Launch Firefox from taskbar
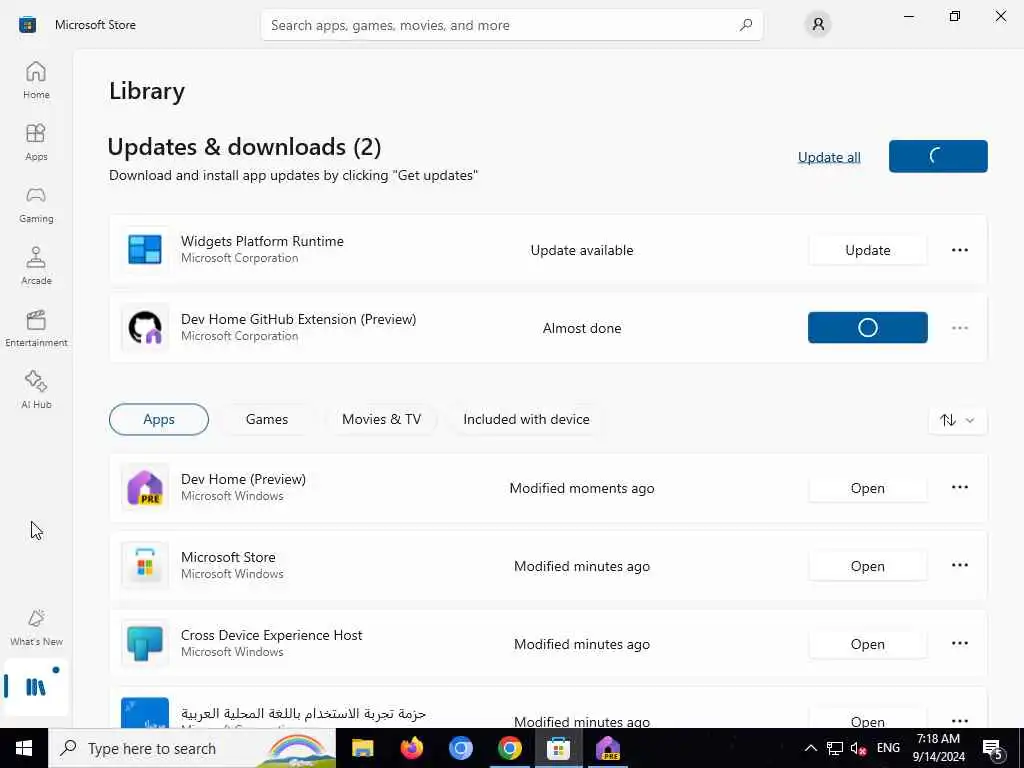 click(411, 748)
